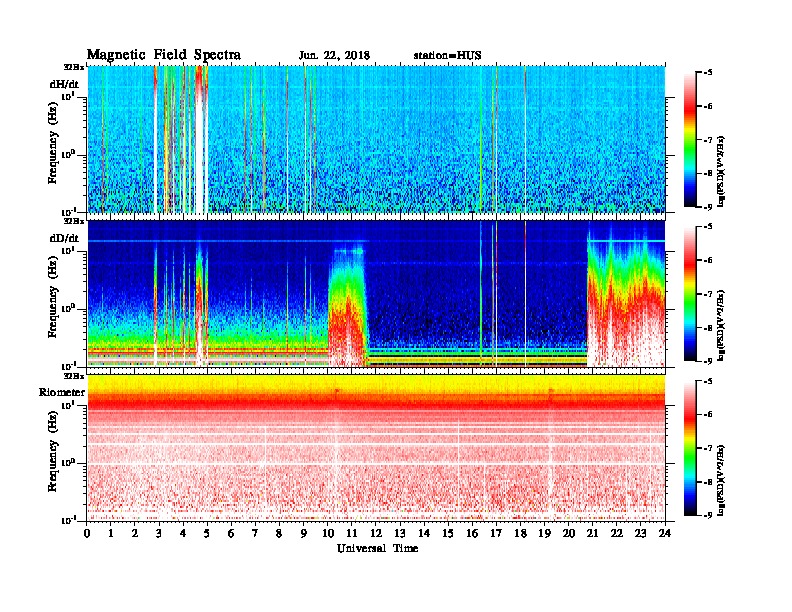Click the hour "21" tick label
This screenshot has height=612, width=792.
[592, 533]
